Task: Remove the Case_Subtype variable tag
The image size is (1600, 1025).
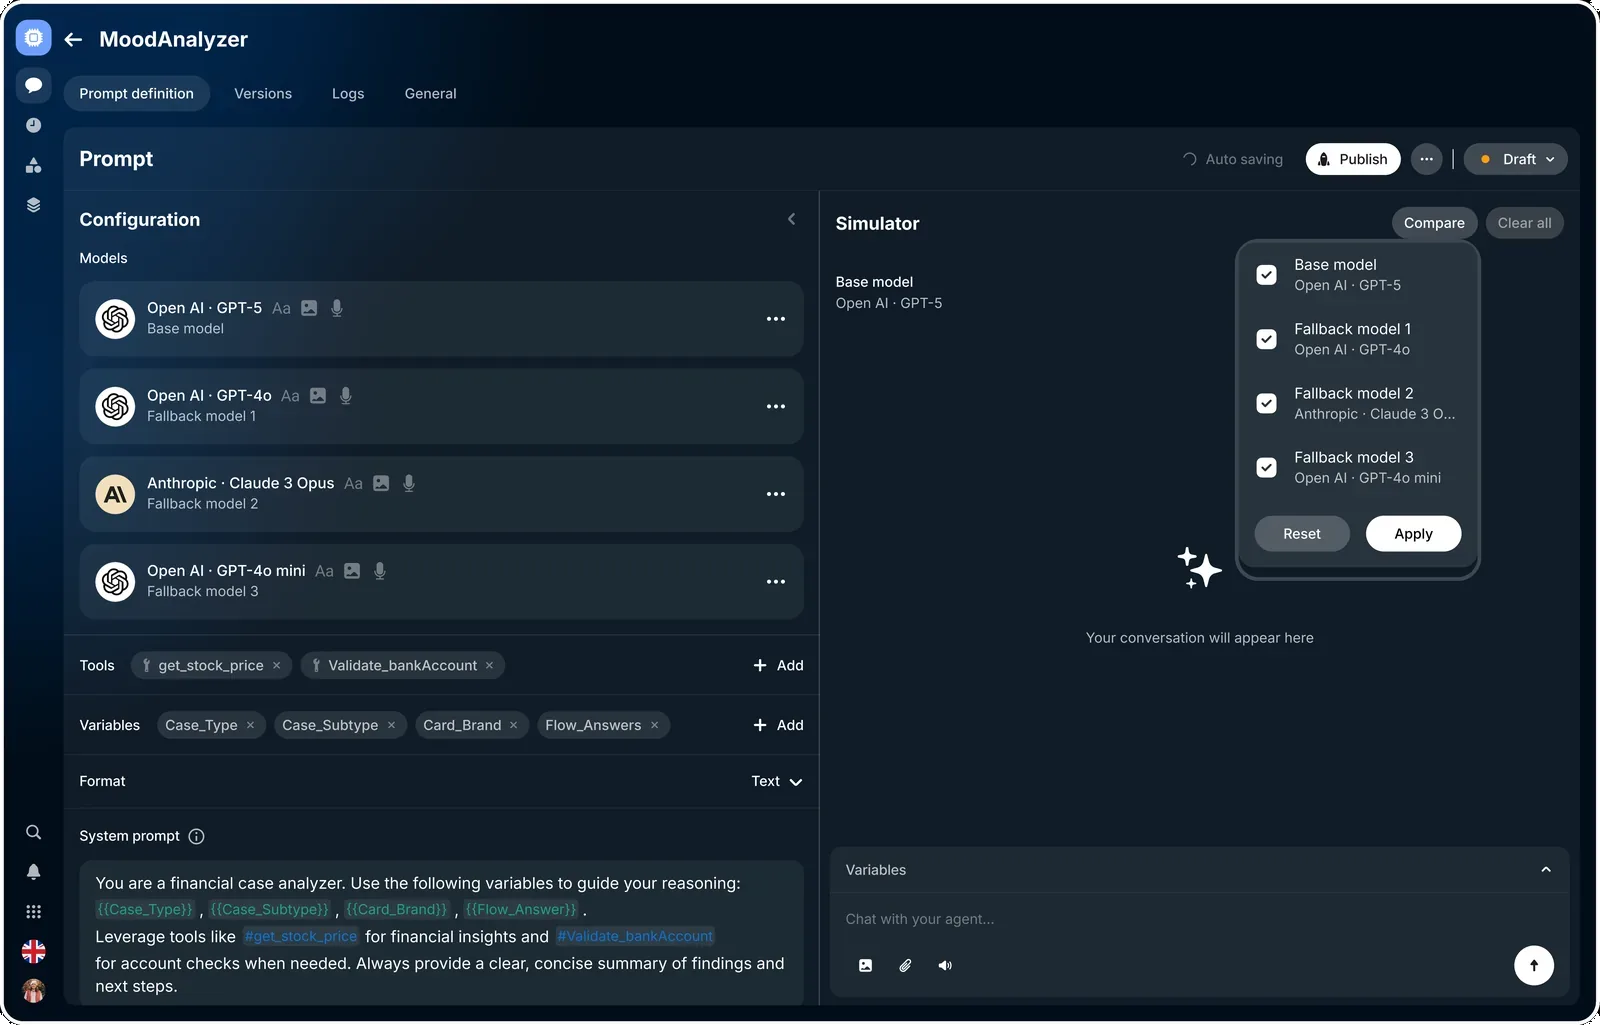Action: [391, 726]
